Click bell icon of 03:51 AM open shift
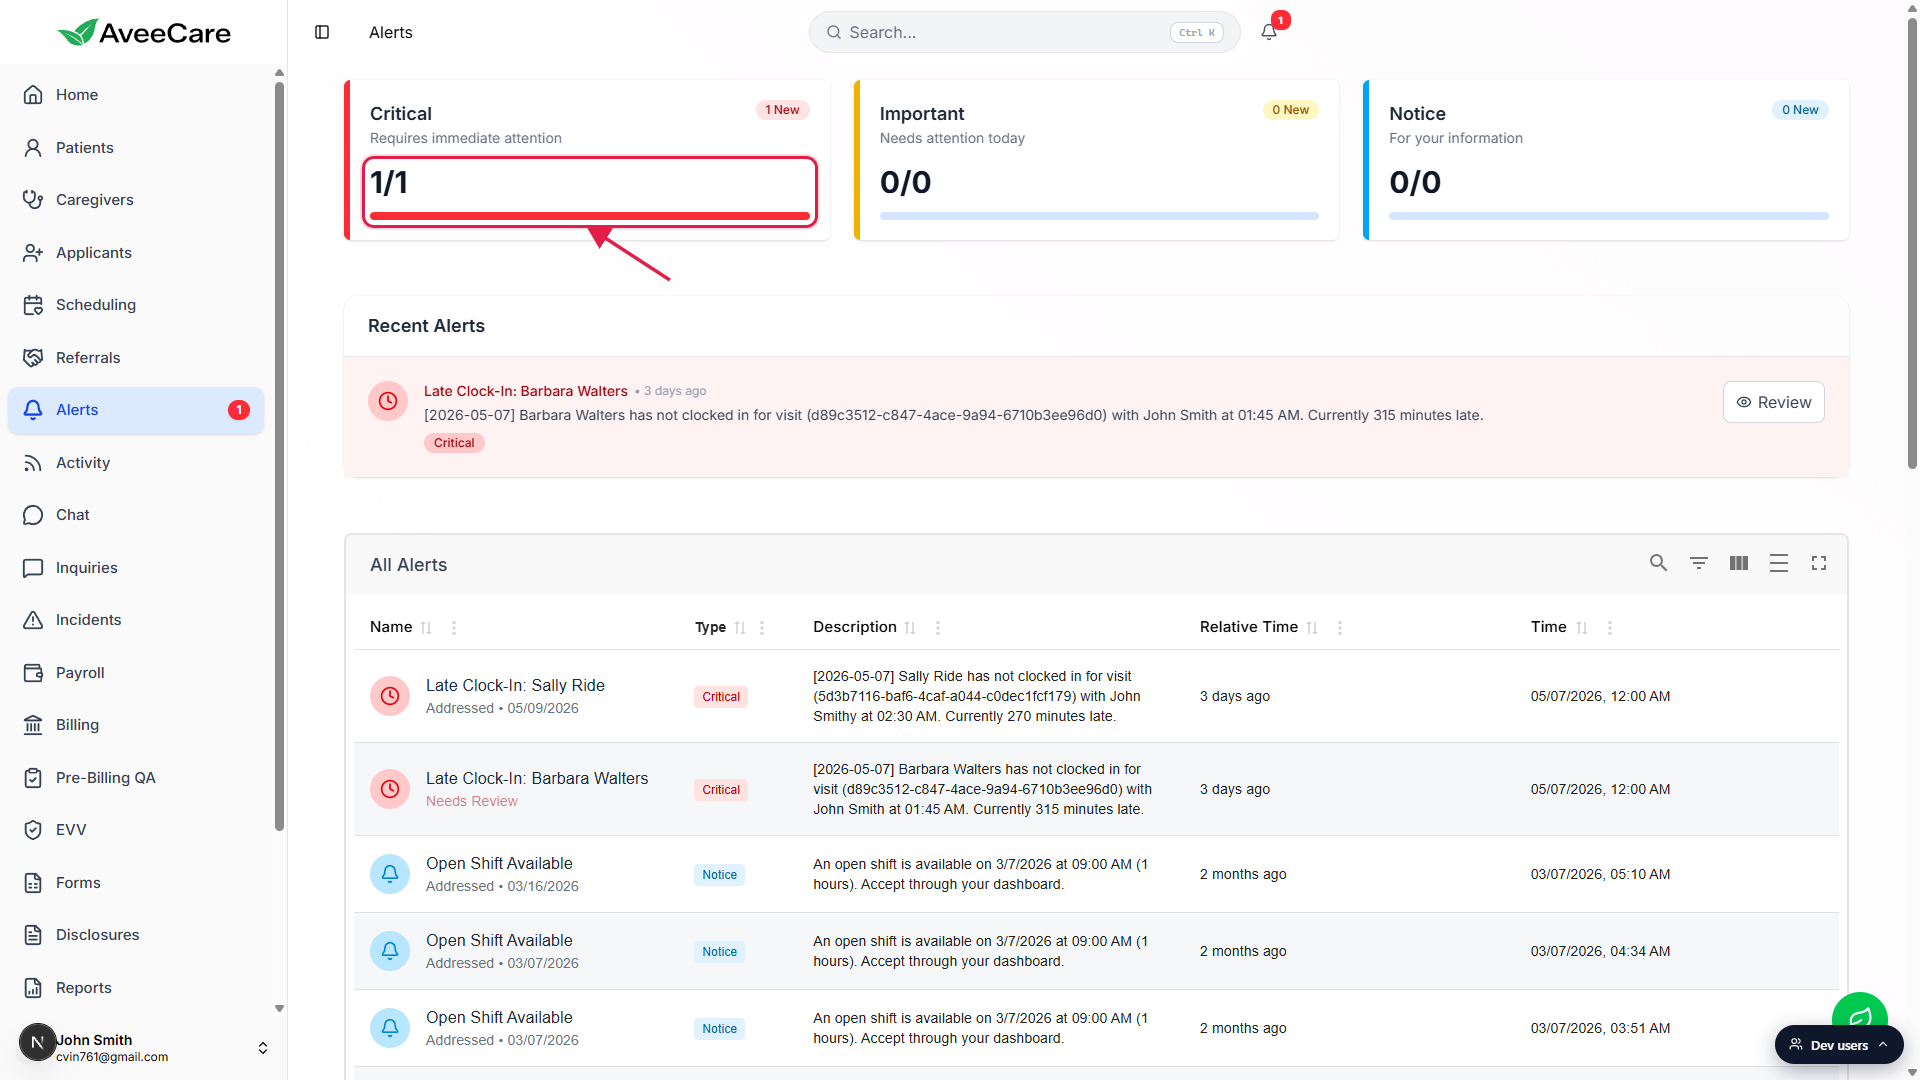 coord(390,1028)
